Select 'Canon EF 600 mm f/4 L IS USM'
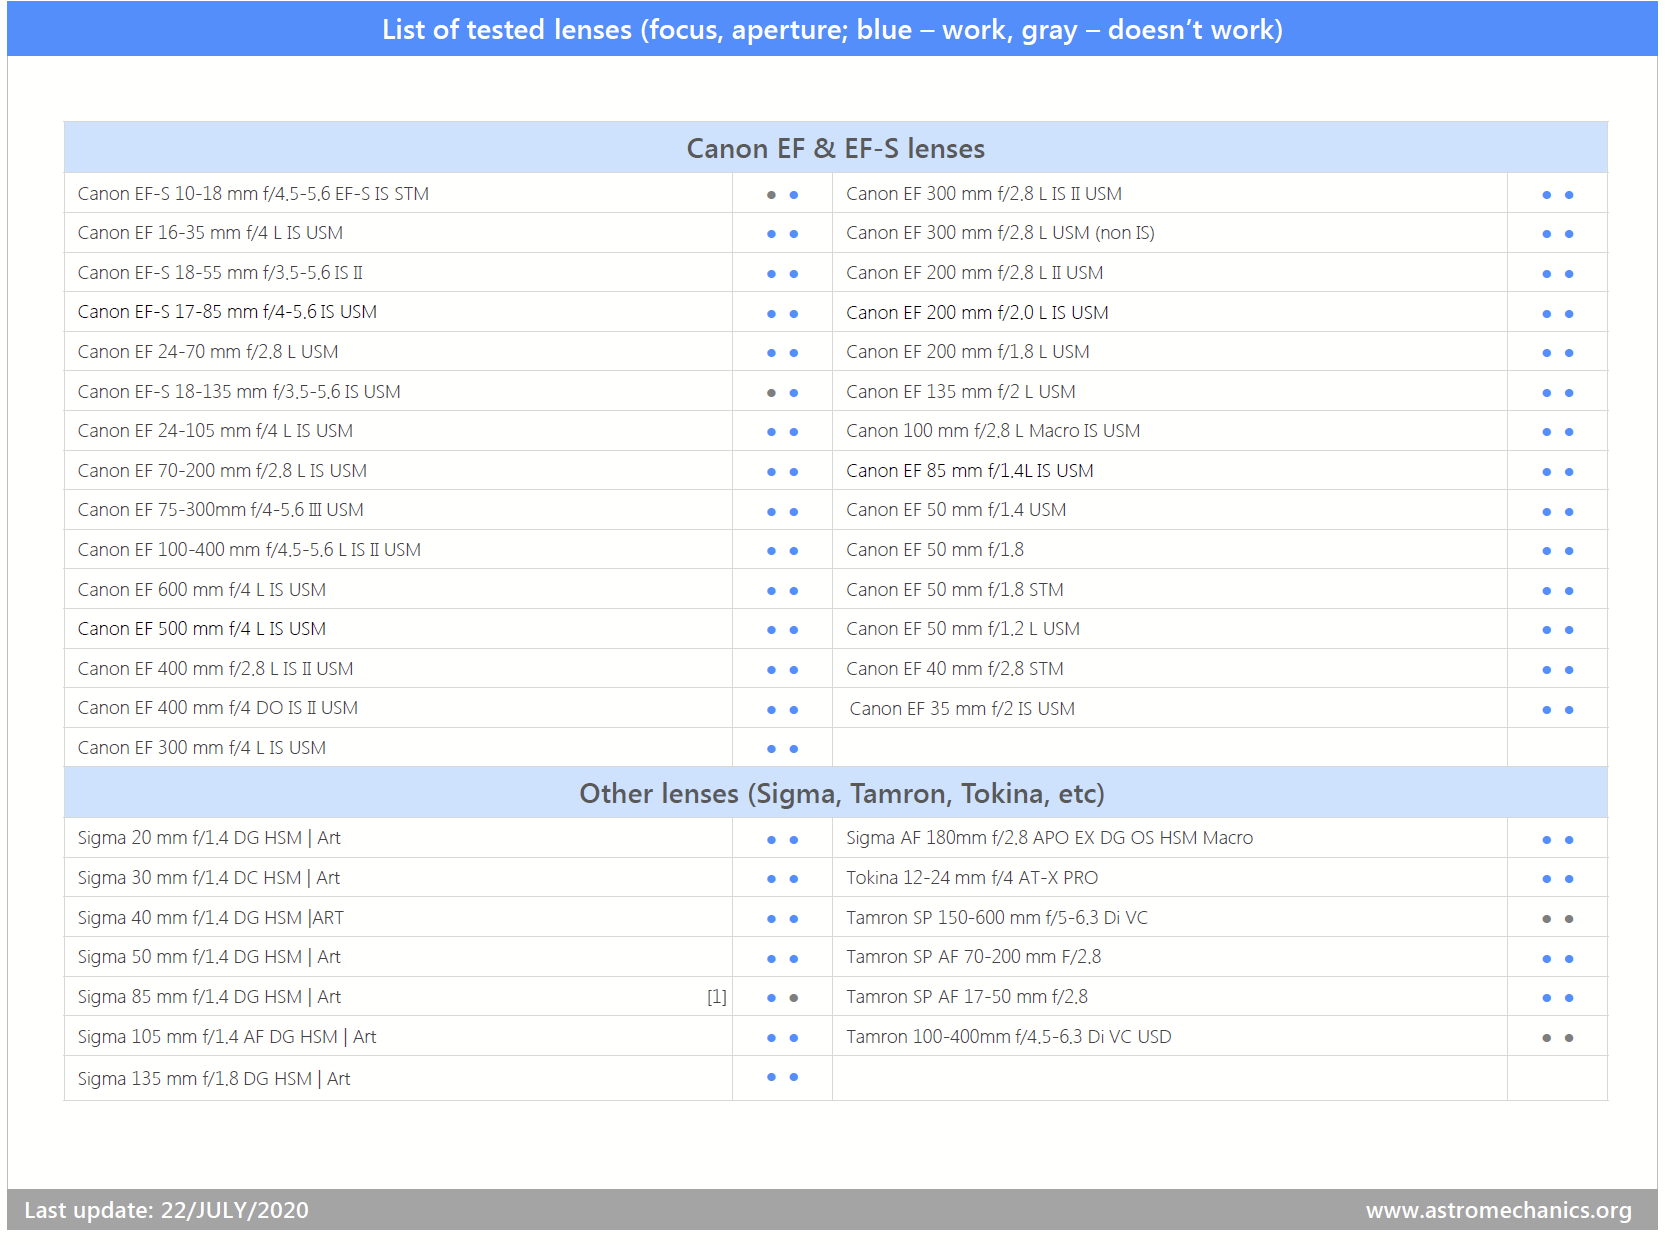 pyautogui.click(x=202, y=590)
